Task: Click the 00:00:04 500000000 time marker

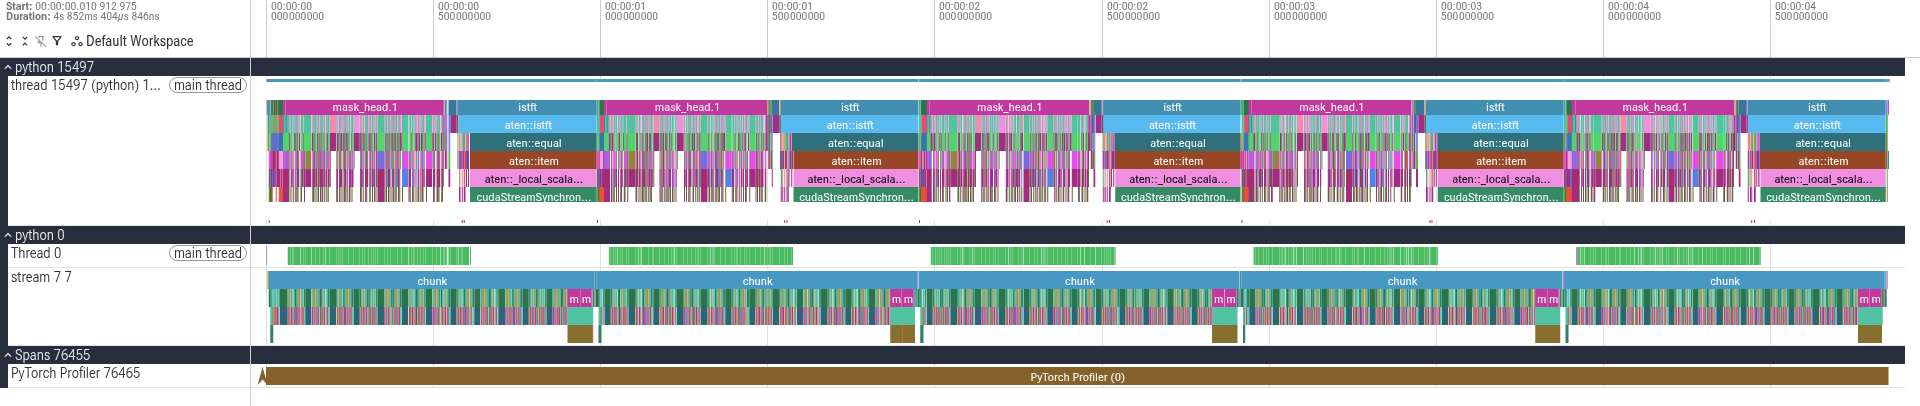Action: click(x=1801, y=11)
